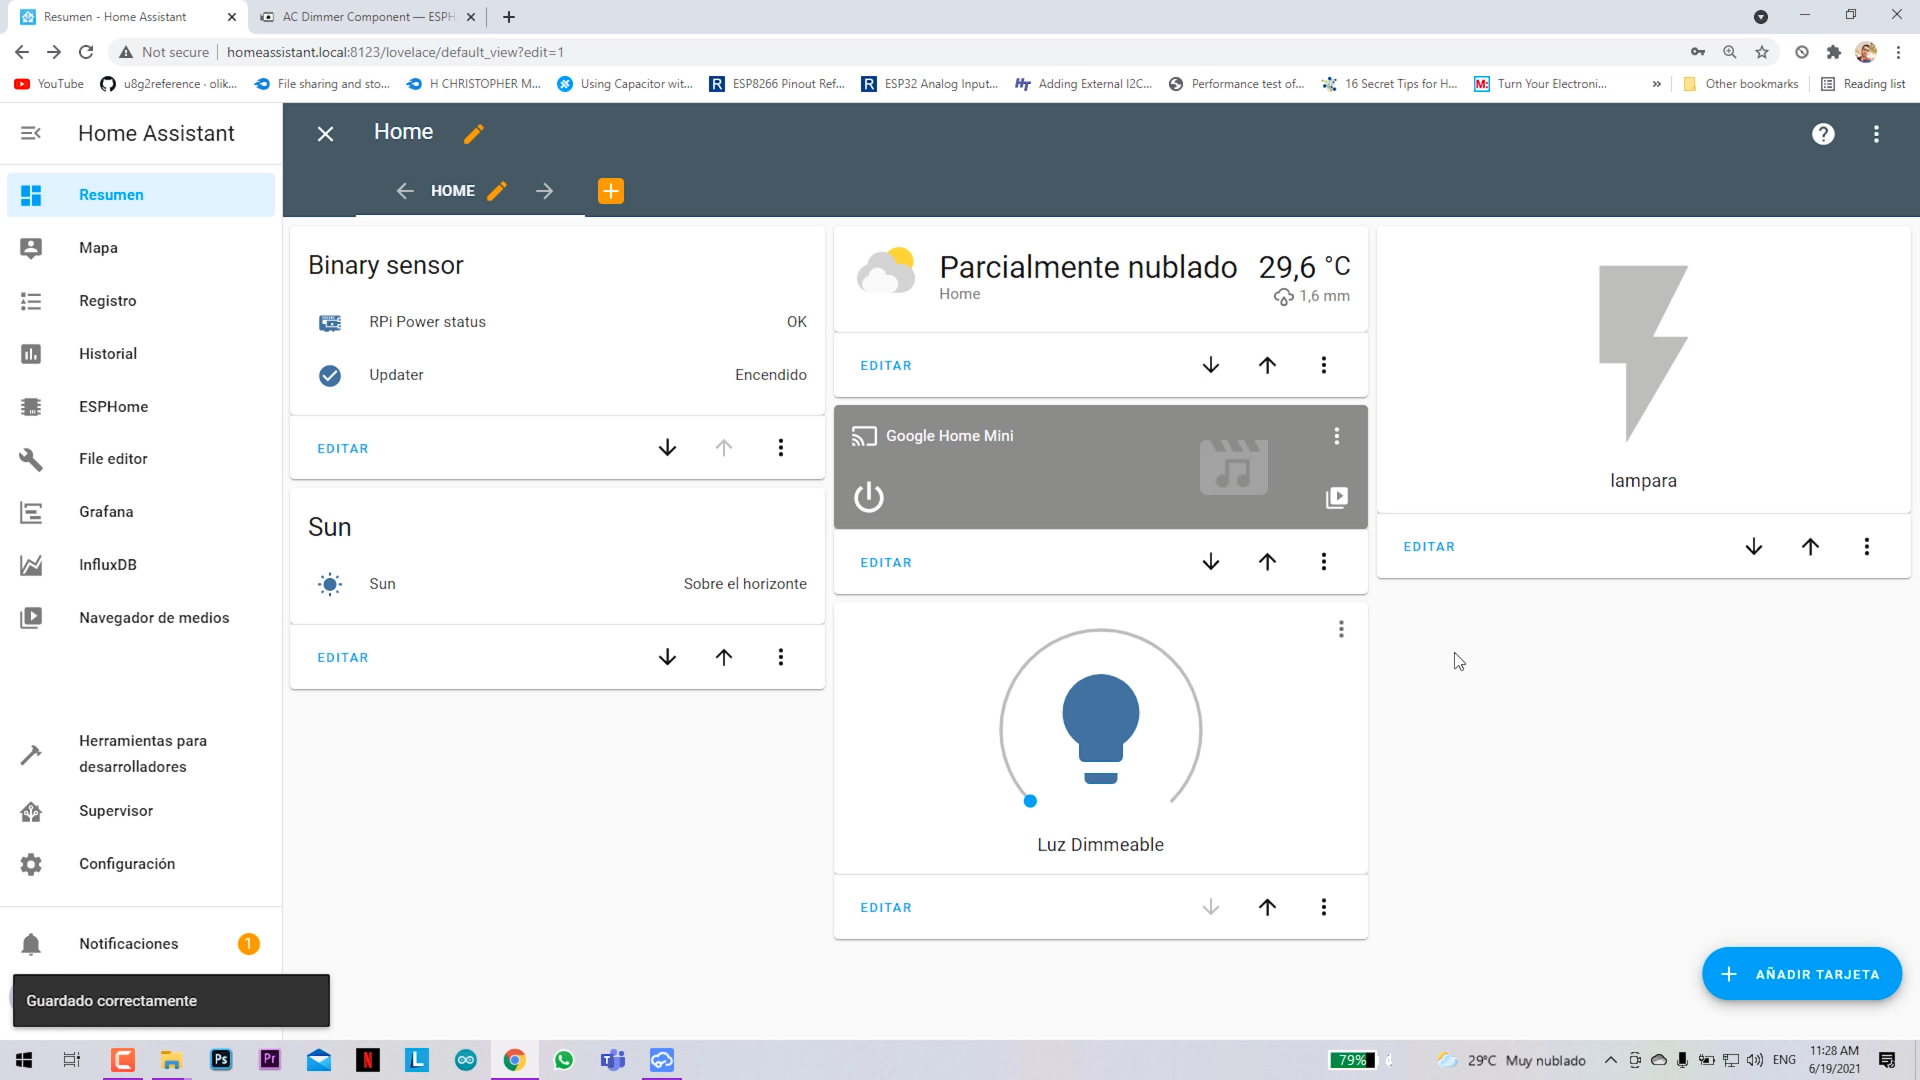Add a new view with the plus icon
The width and height of the screenshot is (1920, 1080).
(x=611, y=190)
